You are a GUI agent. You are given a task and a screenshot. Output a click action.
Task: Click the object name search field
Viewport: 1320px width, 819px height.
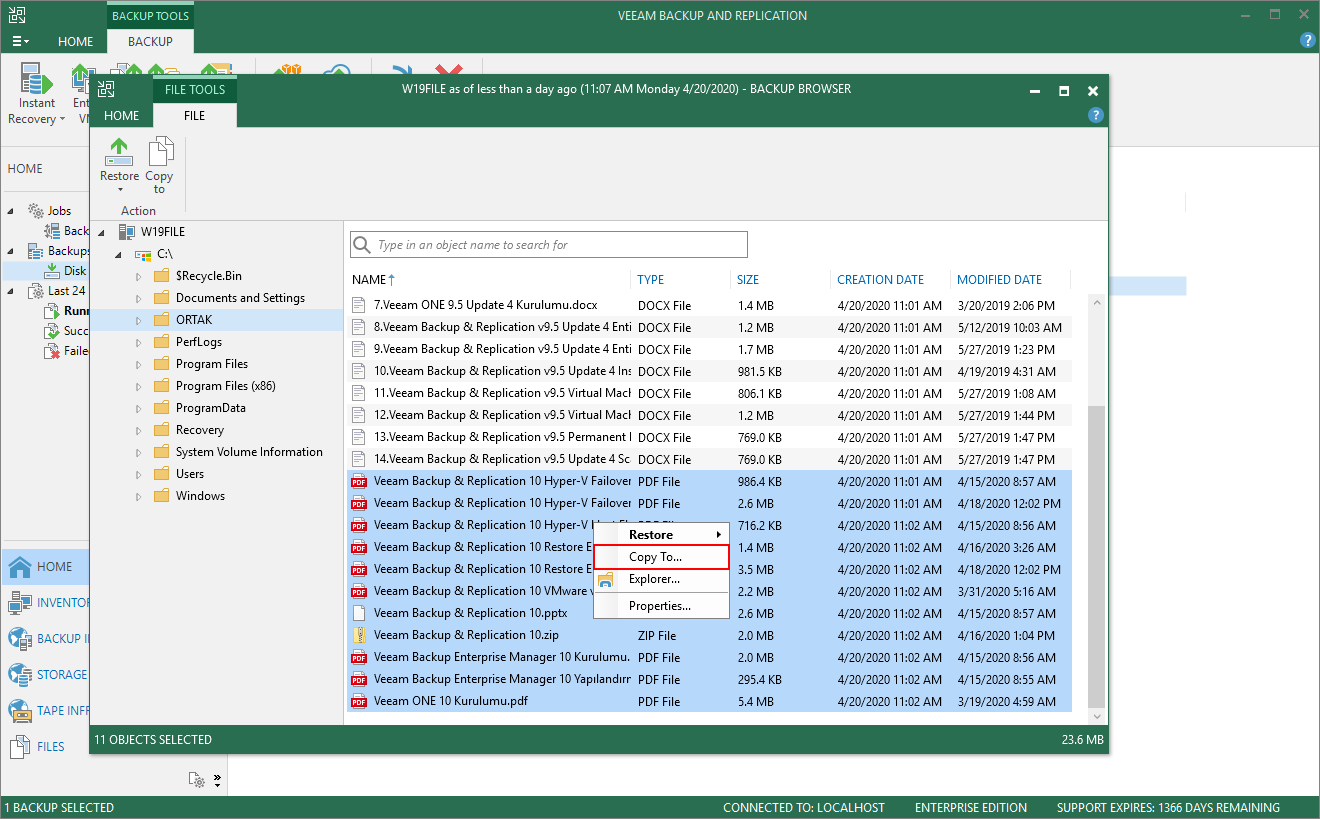tap(549, 245)
